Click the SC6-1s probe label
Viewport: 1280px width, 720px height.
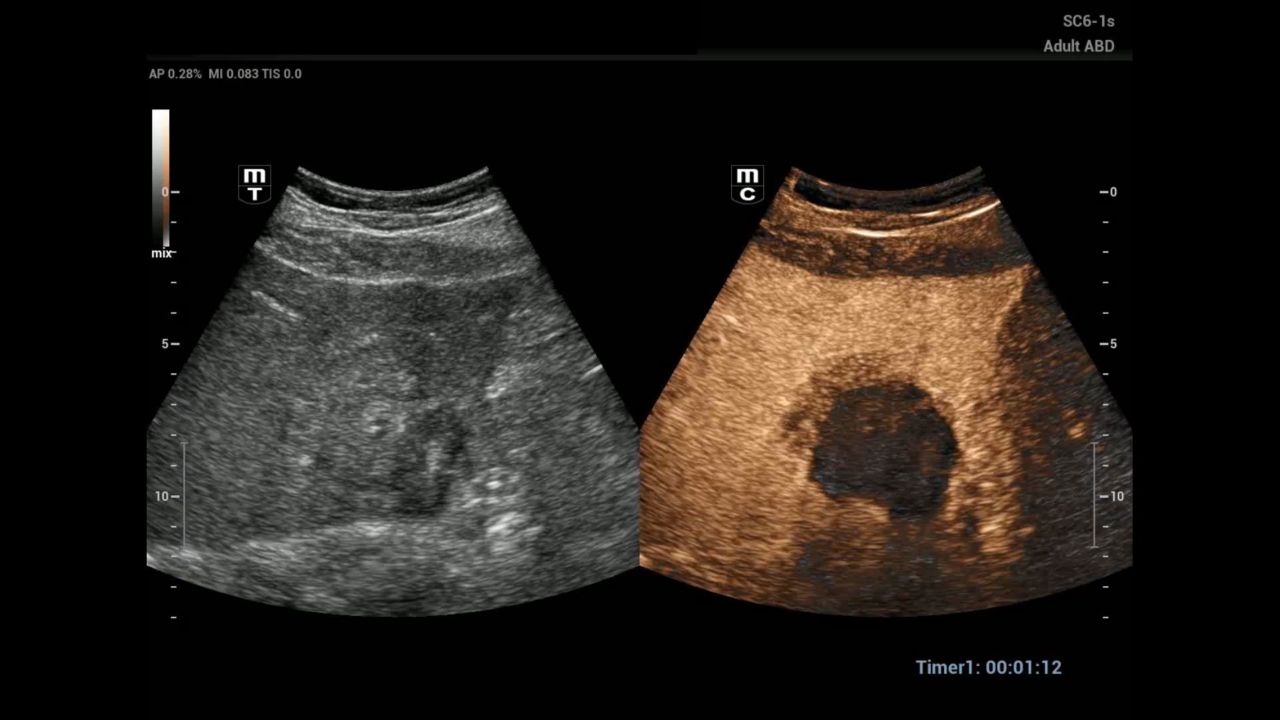(1088, 21)
